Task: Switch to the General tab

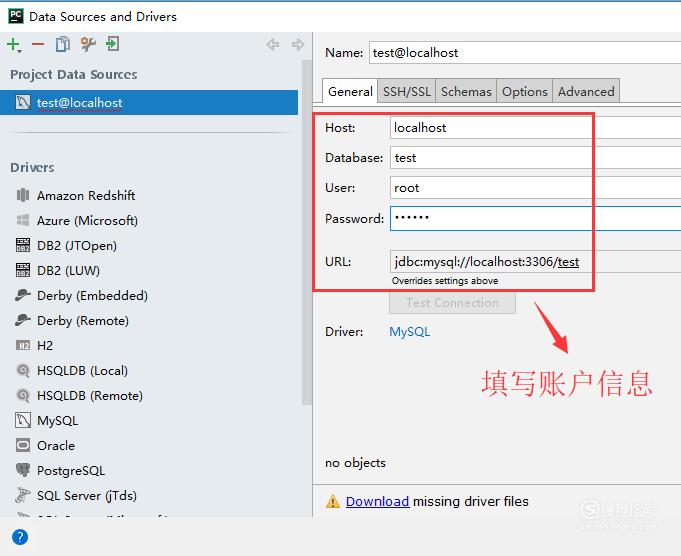Action: tap(350, 91)
